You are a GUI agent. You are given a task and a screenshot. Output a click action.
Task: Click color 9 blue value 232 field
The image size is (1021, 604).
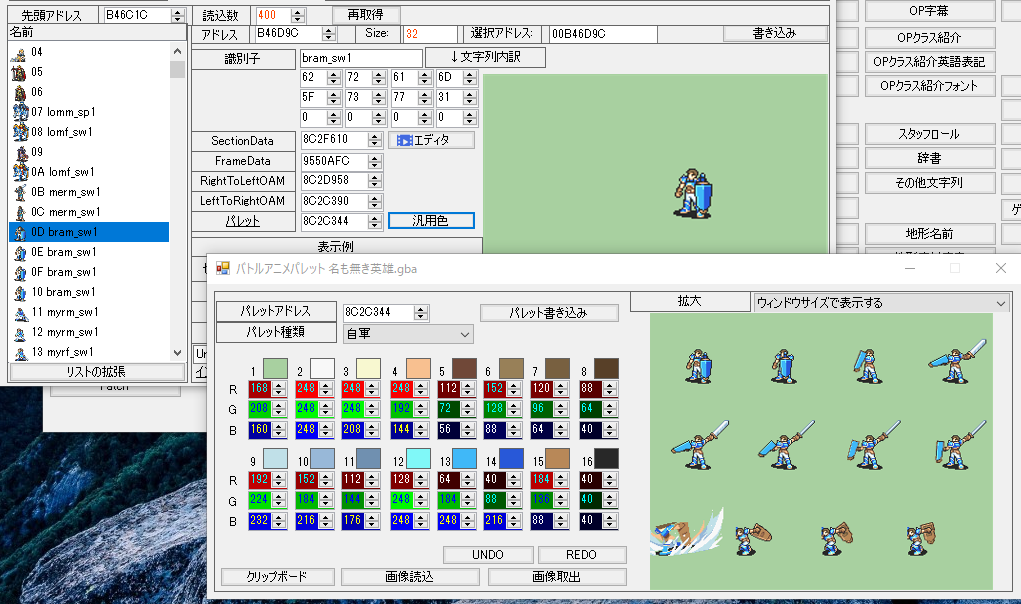[x=260, y=521]
